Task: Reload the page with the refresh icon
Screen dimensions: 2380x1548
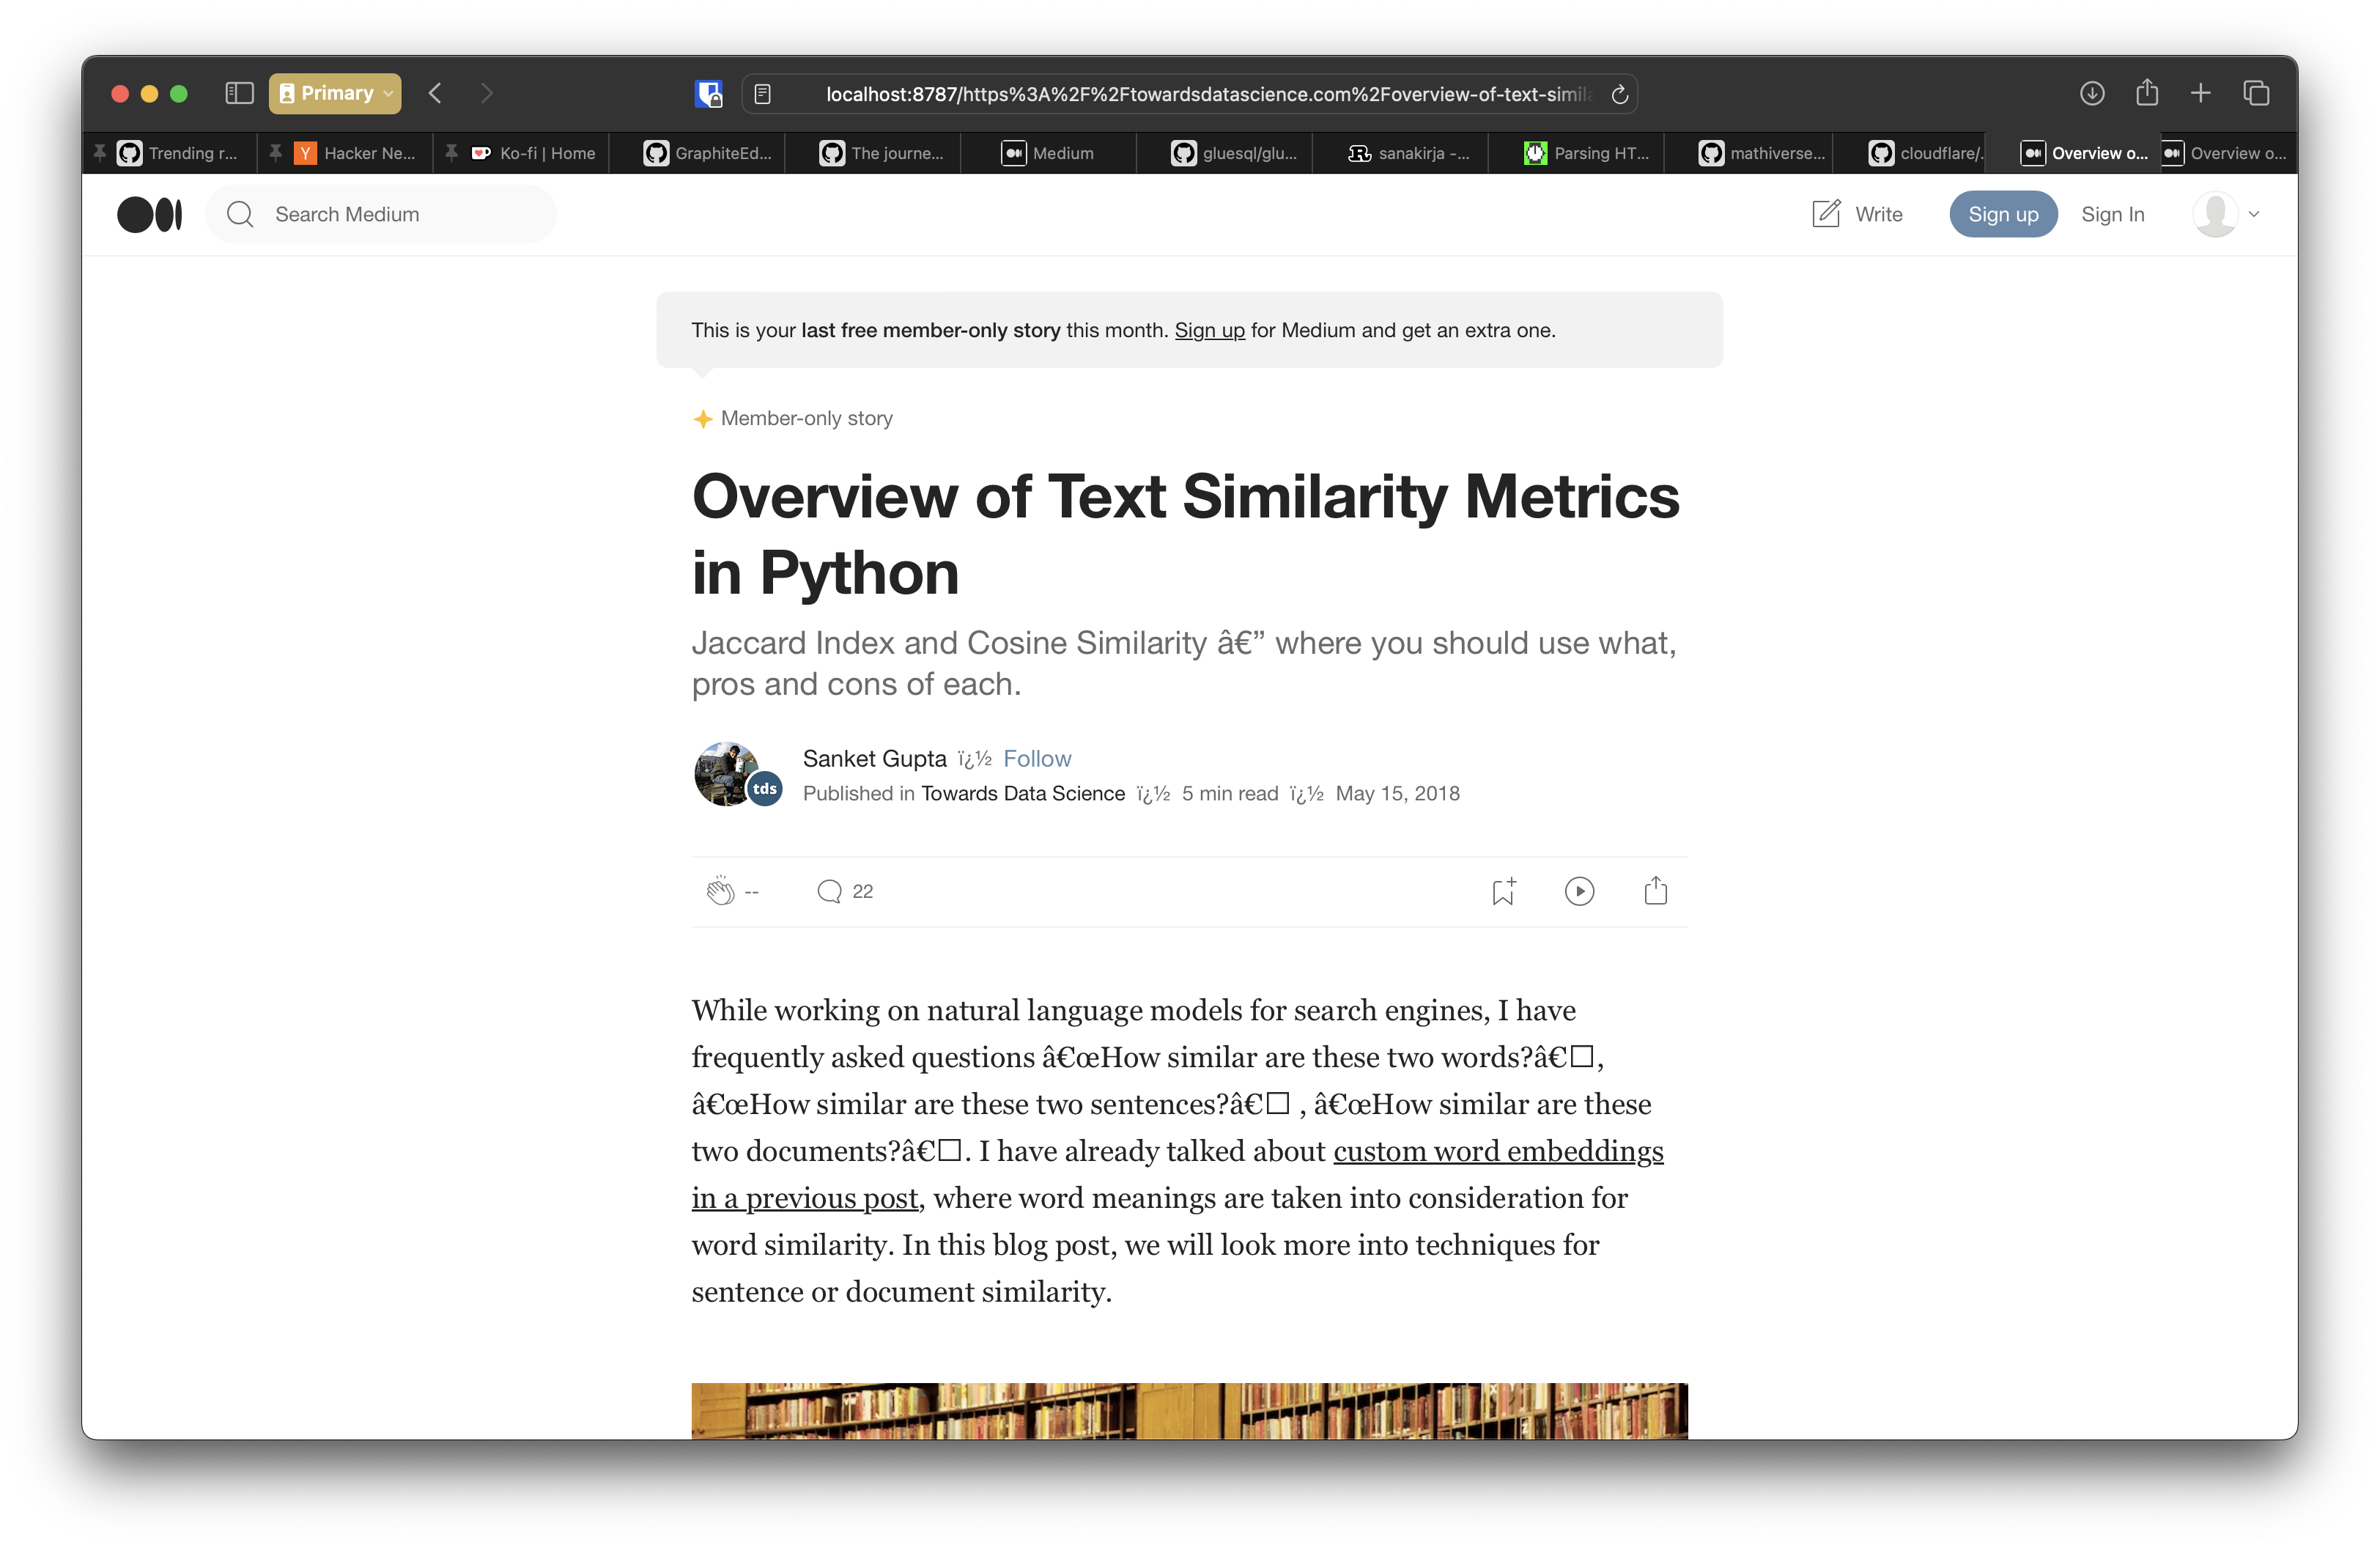Action: coord(1620,94)
